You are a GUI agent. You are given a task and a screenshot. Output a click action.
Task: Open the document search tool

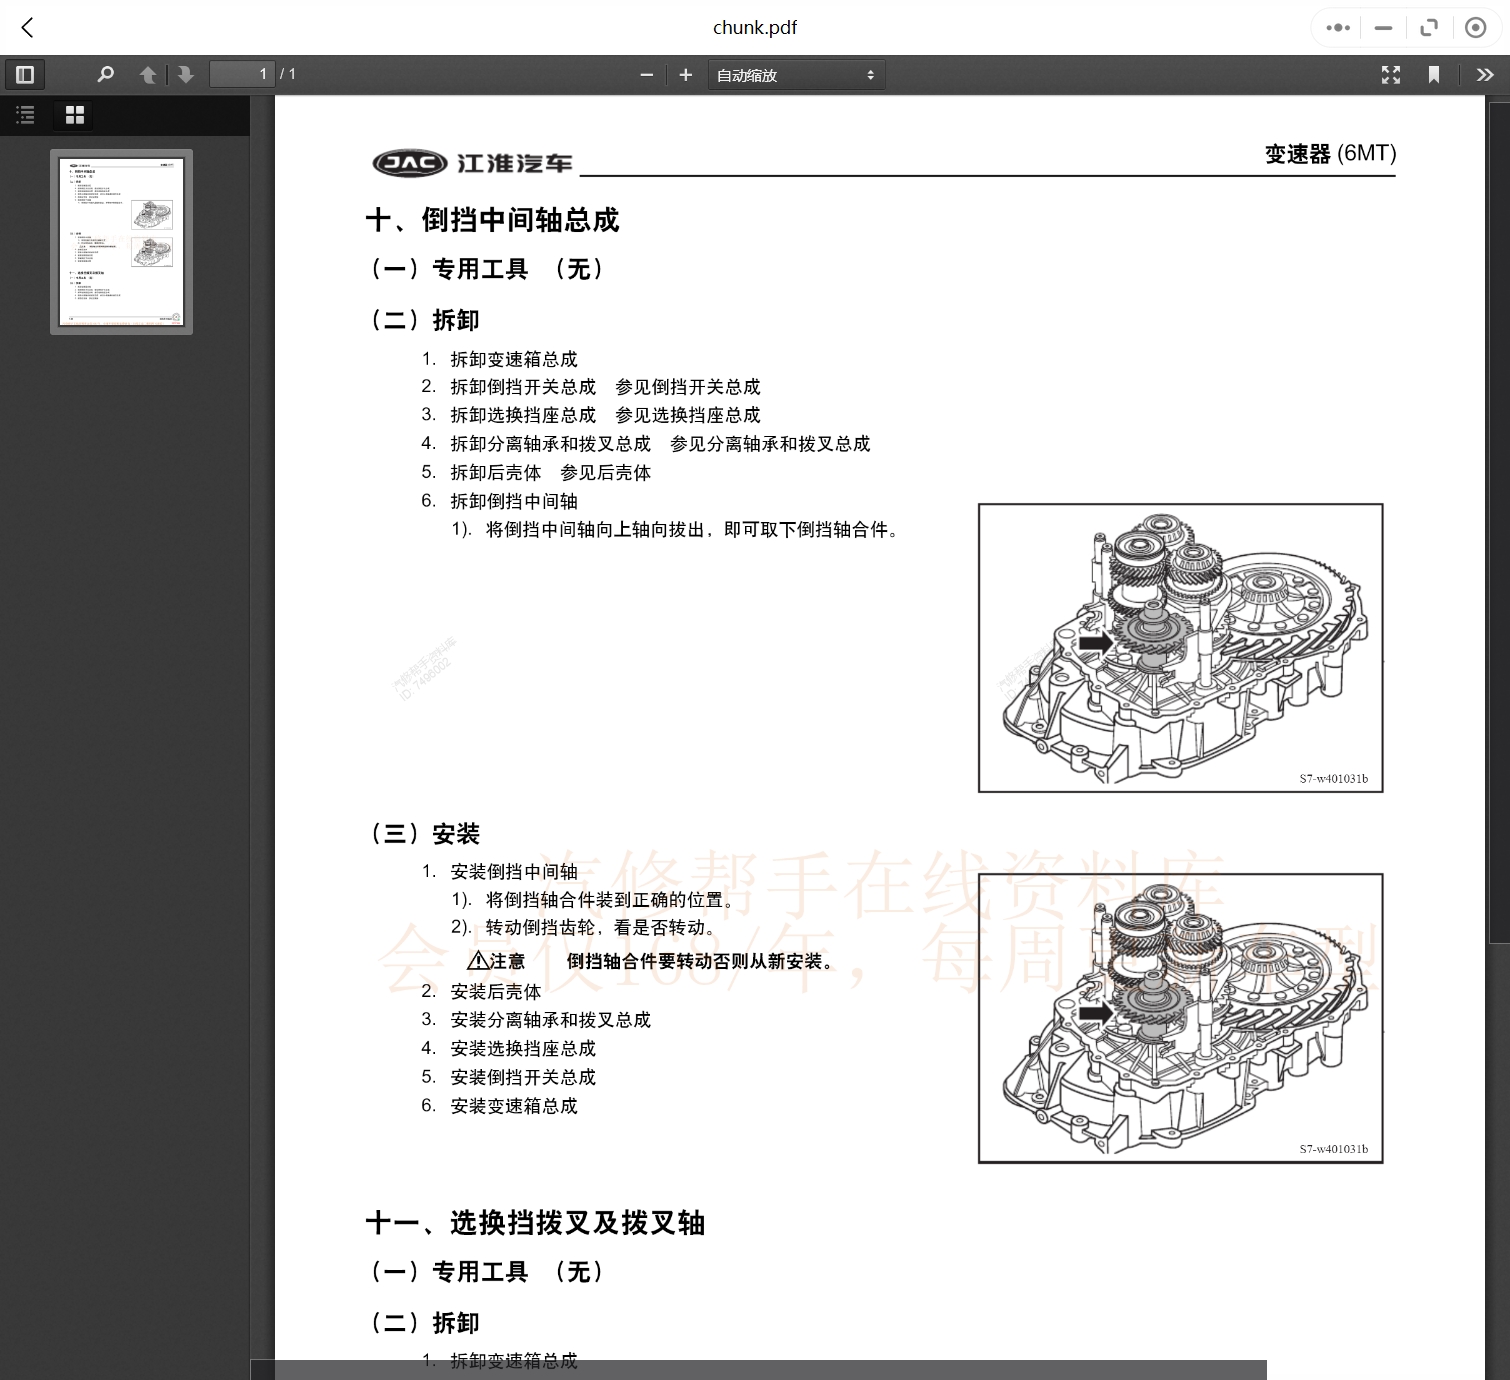click(105, 74)
